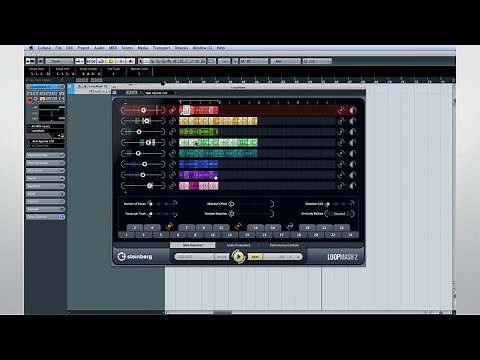Open Apple menu
Image resolution: width=480 pixels, height=360 pixels.
(x=31, y=48)
